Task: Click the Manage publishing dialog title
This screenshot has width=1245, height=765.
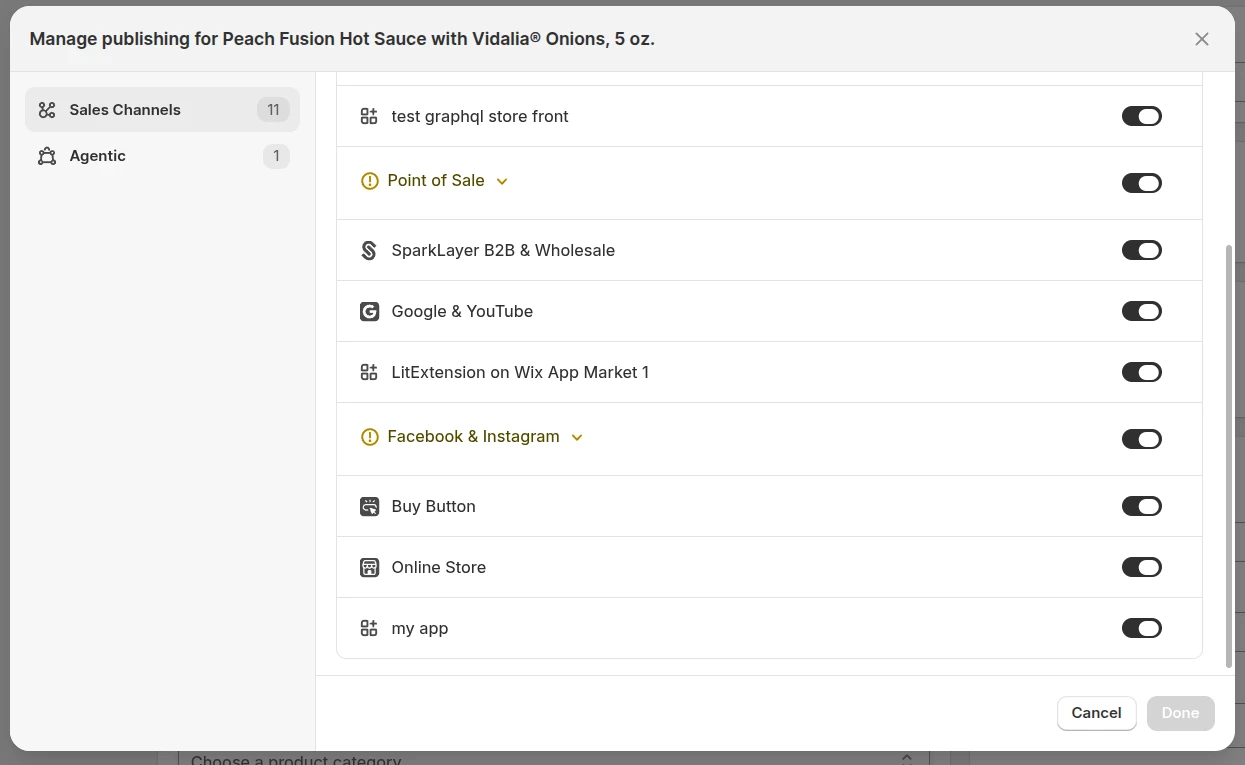Action: click(342, 39)
